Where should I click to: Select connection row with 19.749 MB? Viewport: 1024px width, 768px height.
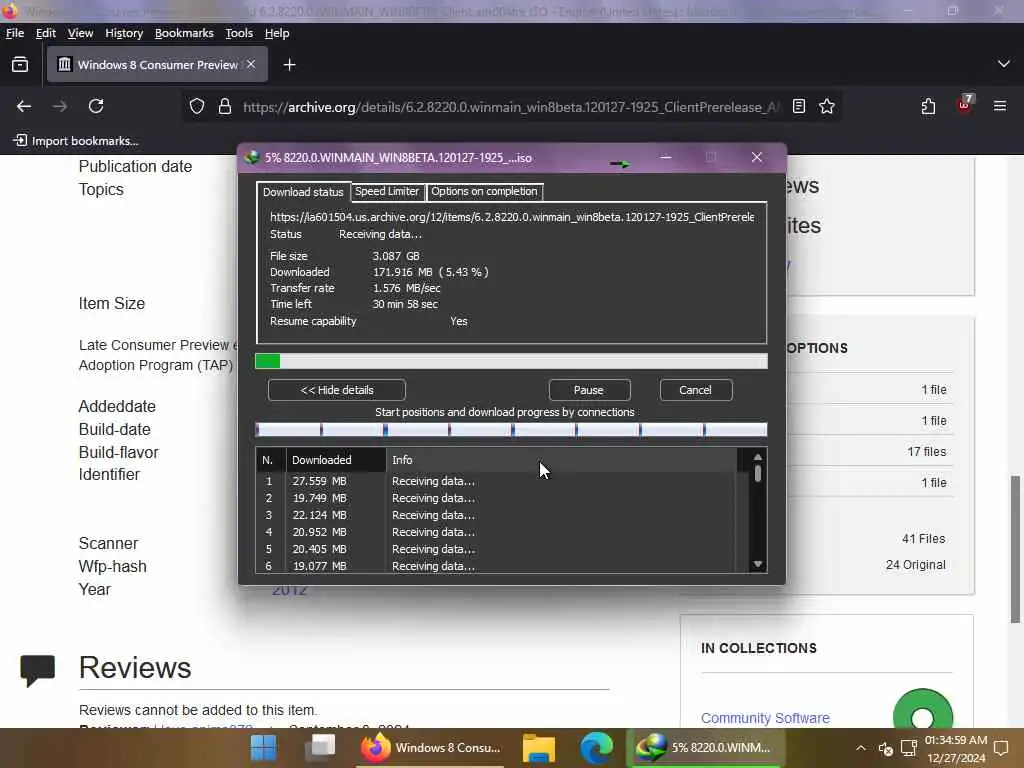[x=496, y=498]
